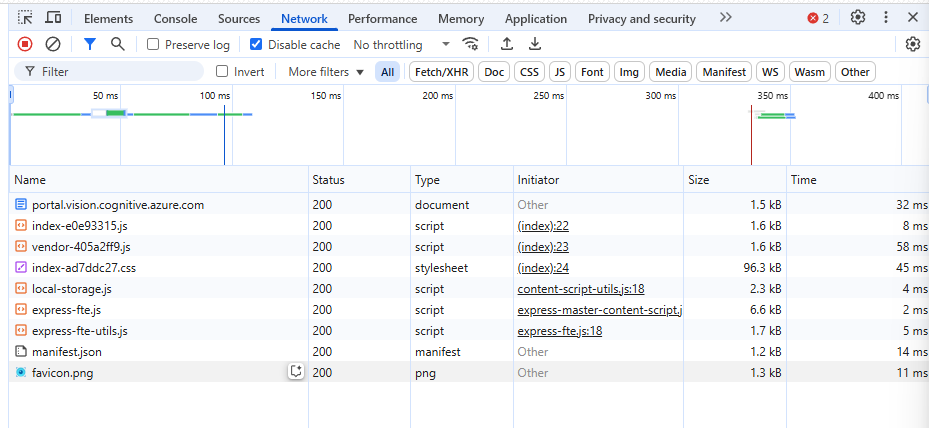Open express-master-content-script initiator link
929x428 pixels.
point(600,309)
